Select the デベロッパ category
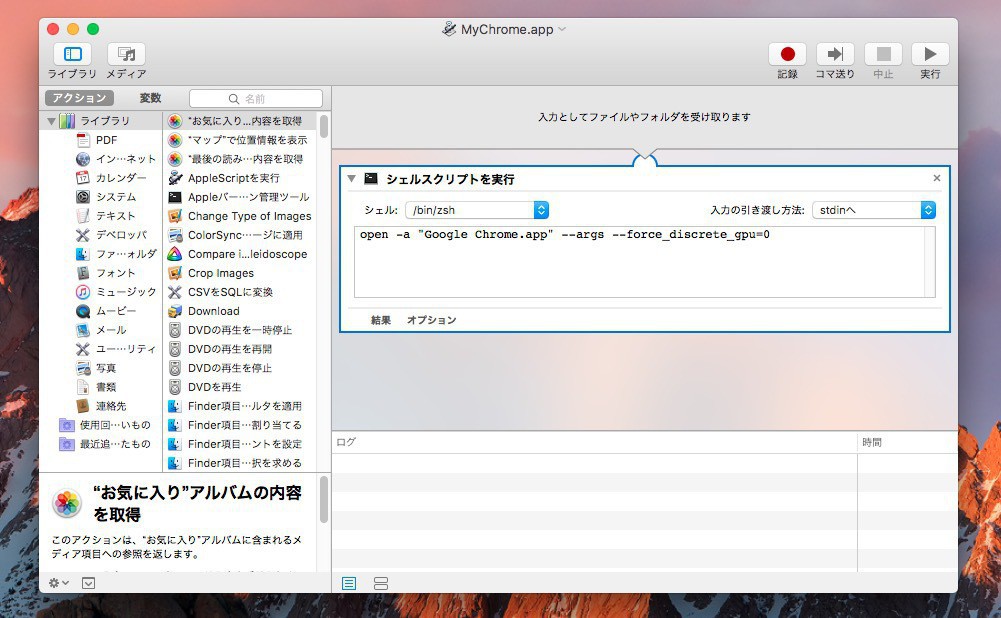Screen dimensions: 1001x618 (112, 235)
